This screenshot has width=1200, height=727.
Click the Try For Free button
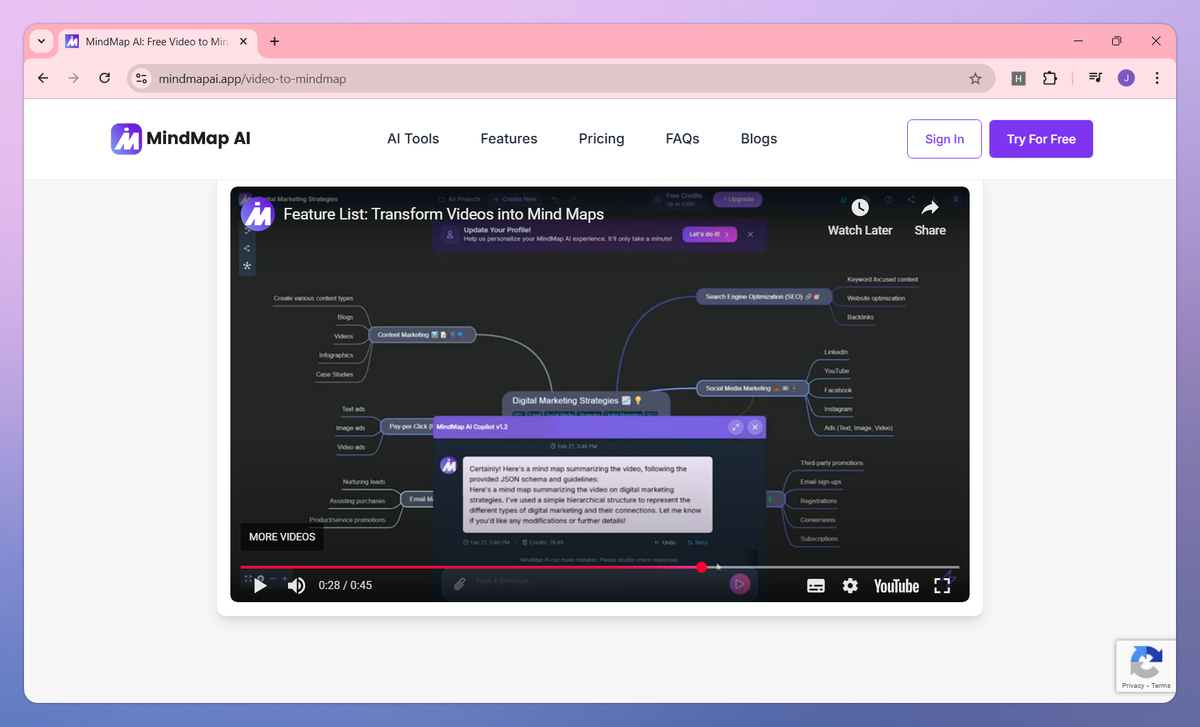point(1041,138)
